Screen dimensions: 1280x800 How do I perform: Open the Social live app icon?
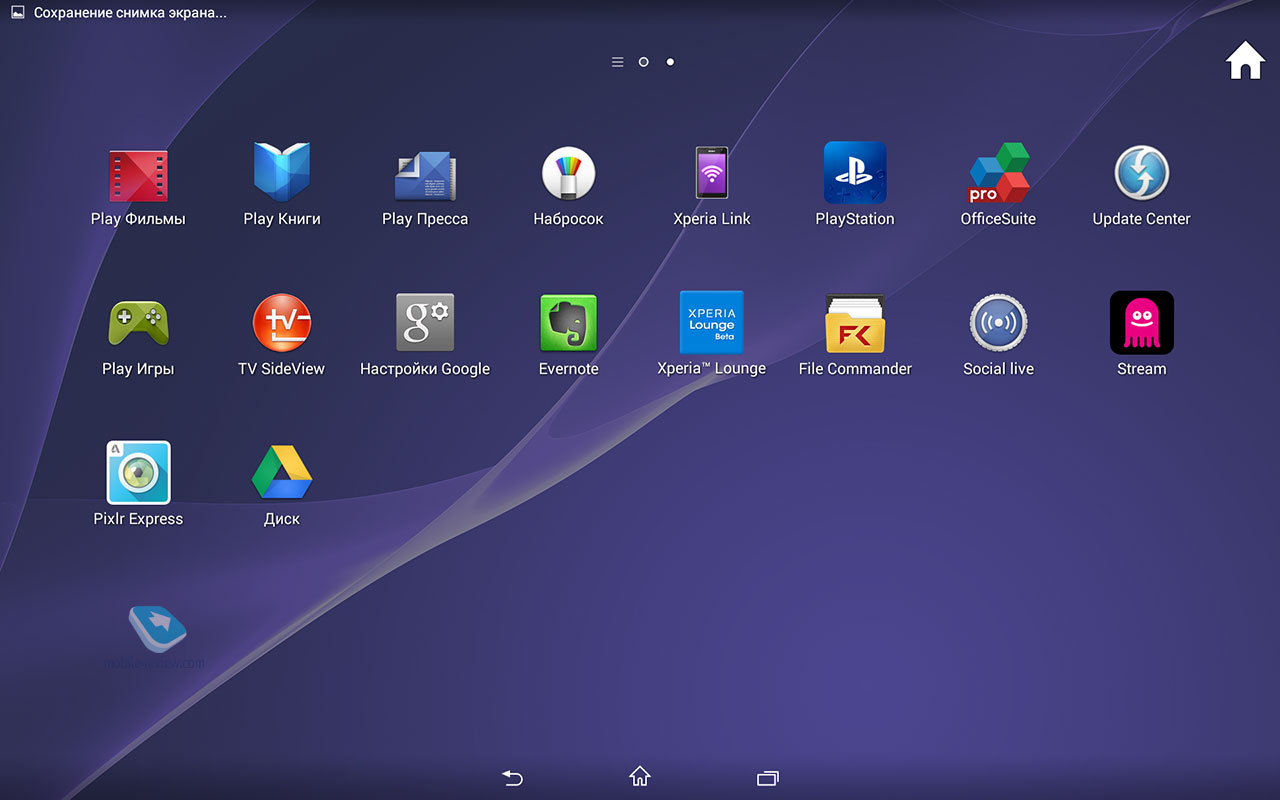coord(998,323)
